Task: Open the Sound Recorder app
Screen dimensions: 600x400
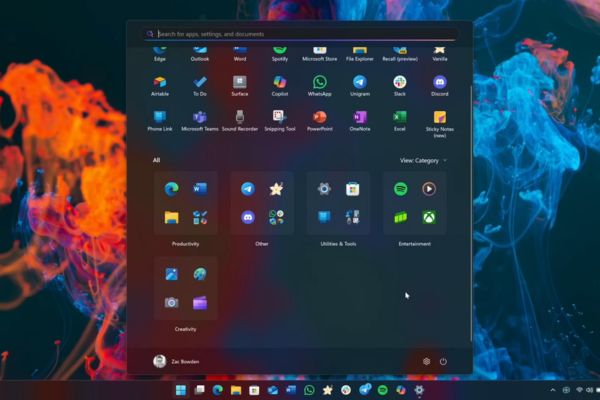Action: point(240,121)
